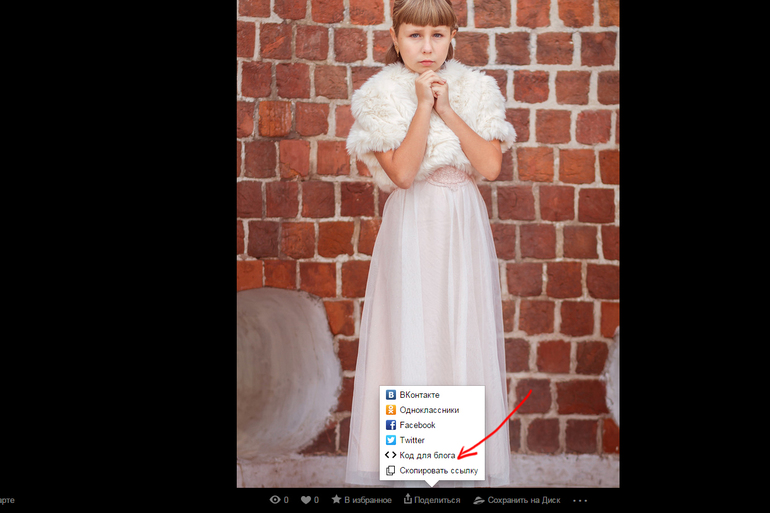Like the photo with the heart icon
Viewport: 770px width, 513px height.
click(x=306, y=500)
